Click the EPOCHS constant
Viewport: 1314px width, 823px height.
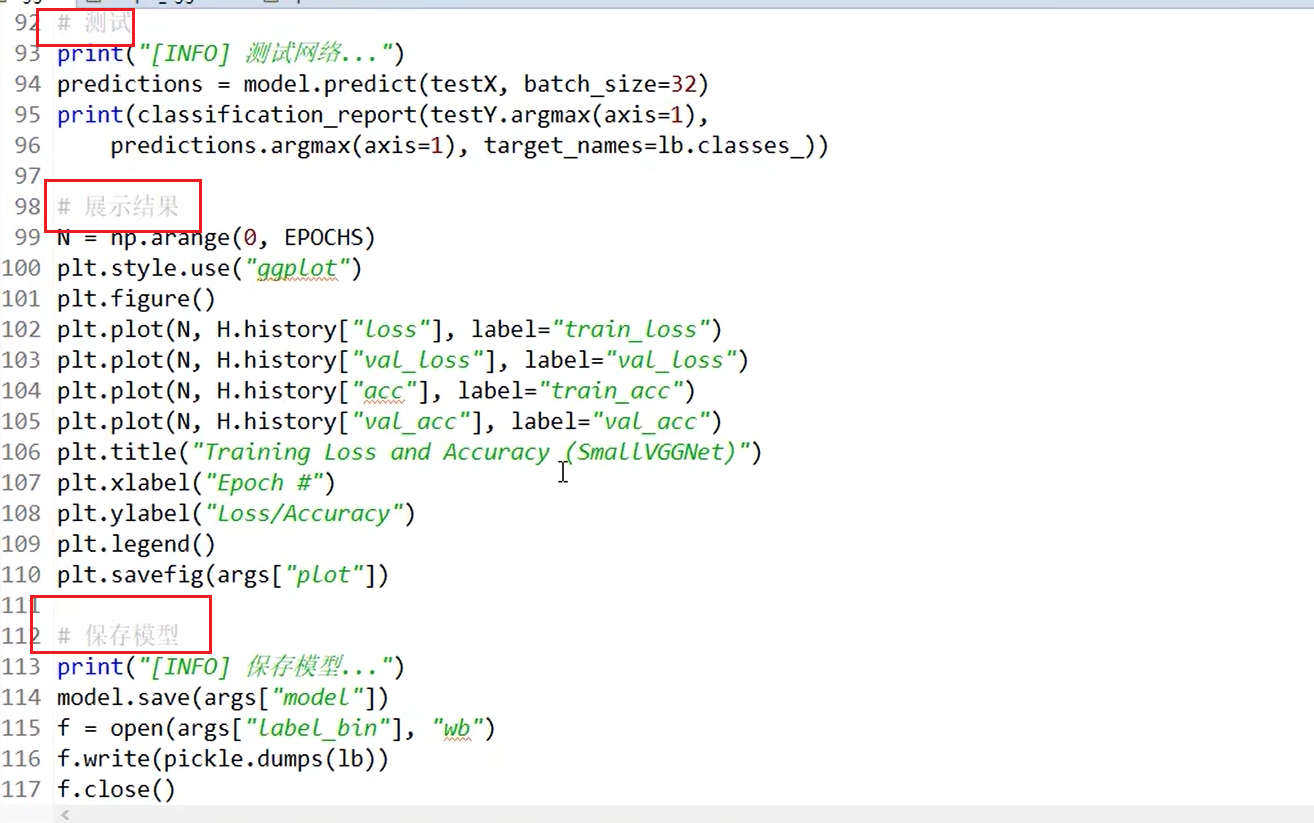pyautogui.click(x=323, y=238)
